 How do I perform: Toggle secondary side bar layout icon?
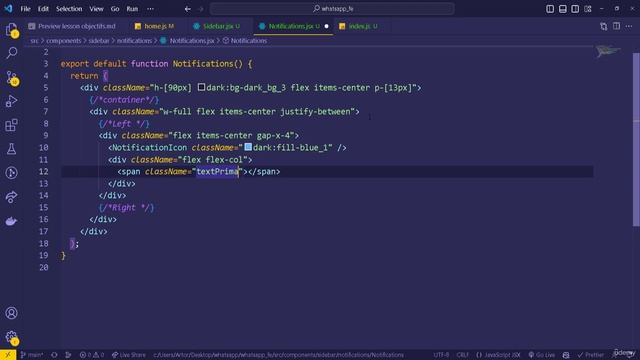click(575, 9)
